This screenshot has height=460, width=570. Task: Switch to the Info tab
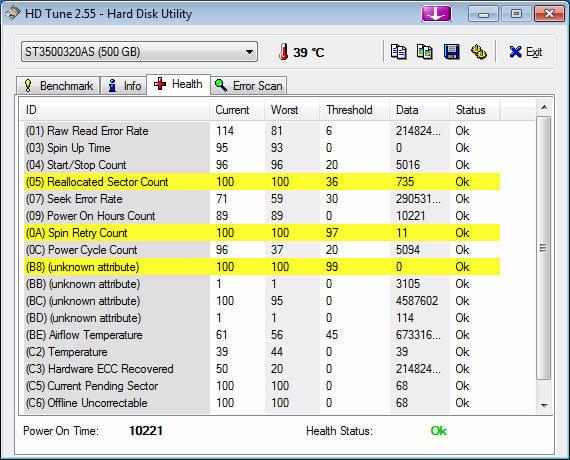click(x=124, y=86)
